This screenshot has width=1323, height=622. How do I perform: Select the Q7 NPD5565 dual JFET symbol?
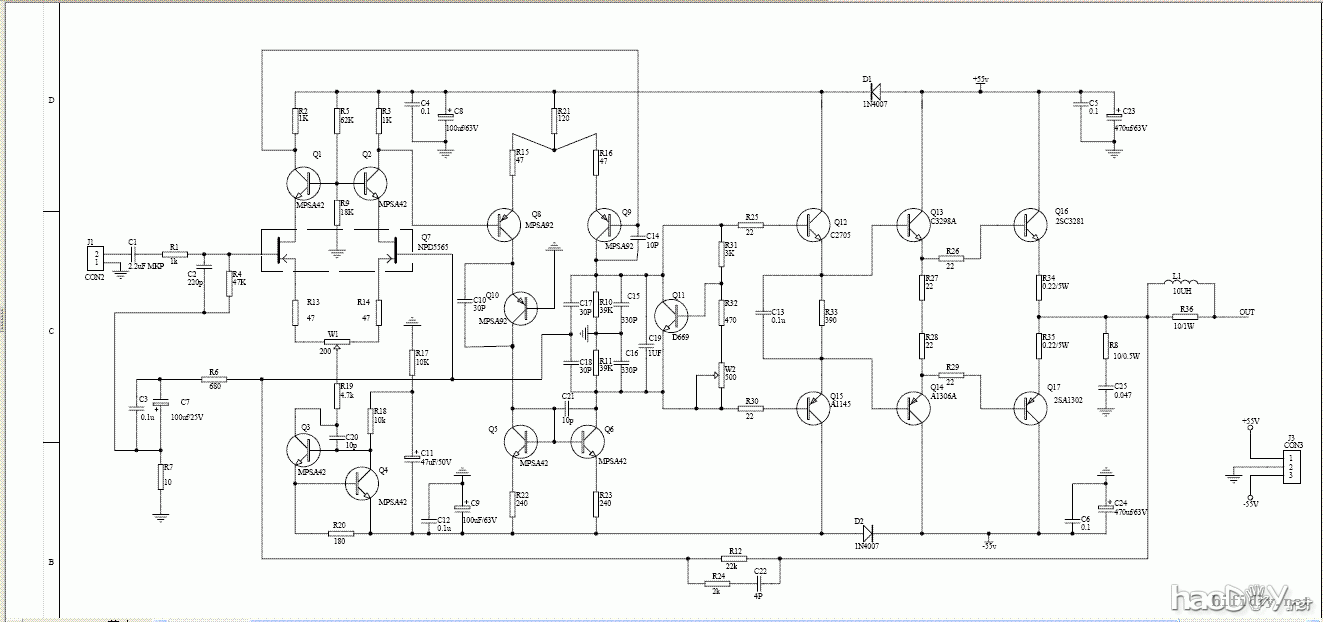tap(337, 250)
